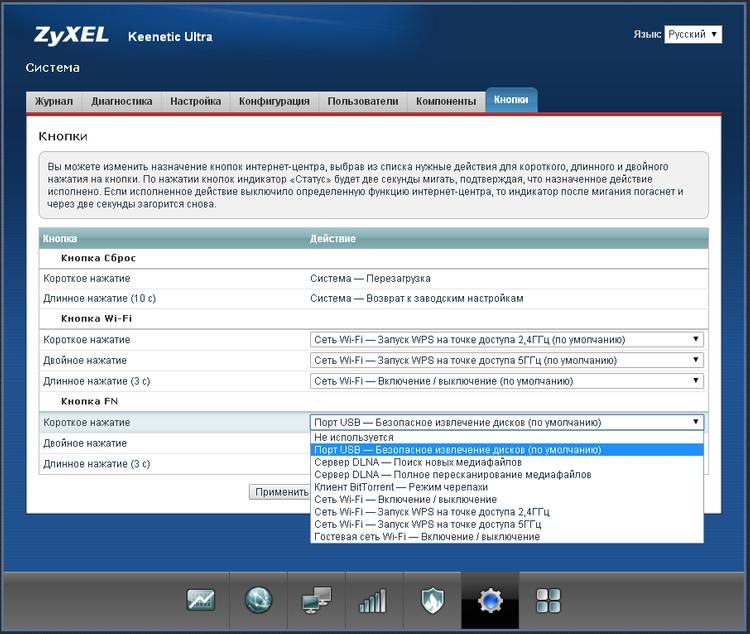This screenshot has height=634, width=750.
Task: Open the Internet globe icon
Action: 259,600
